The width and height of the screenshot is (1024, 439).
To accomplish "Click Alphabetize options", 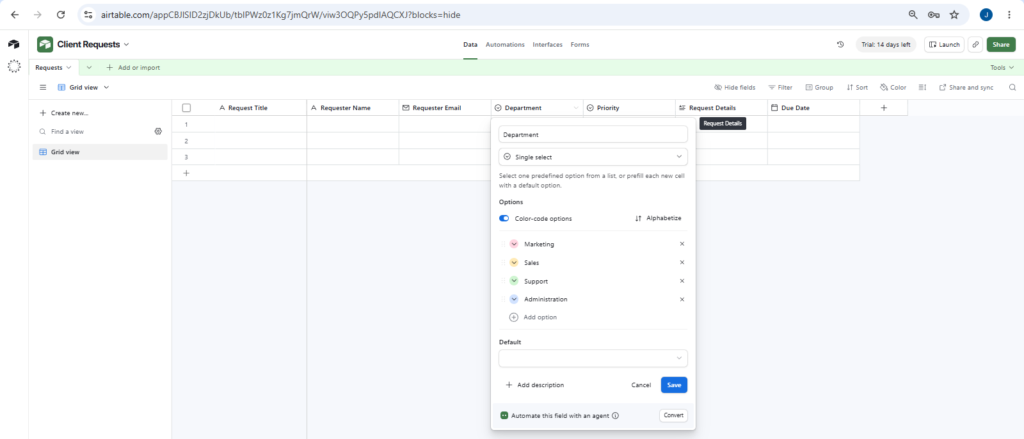I will pos(658,218).
